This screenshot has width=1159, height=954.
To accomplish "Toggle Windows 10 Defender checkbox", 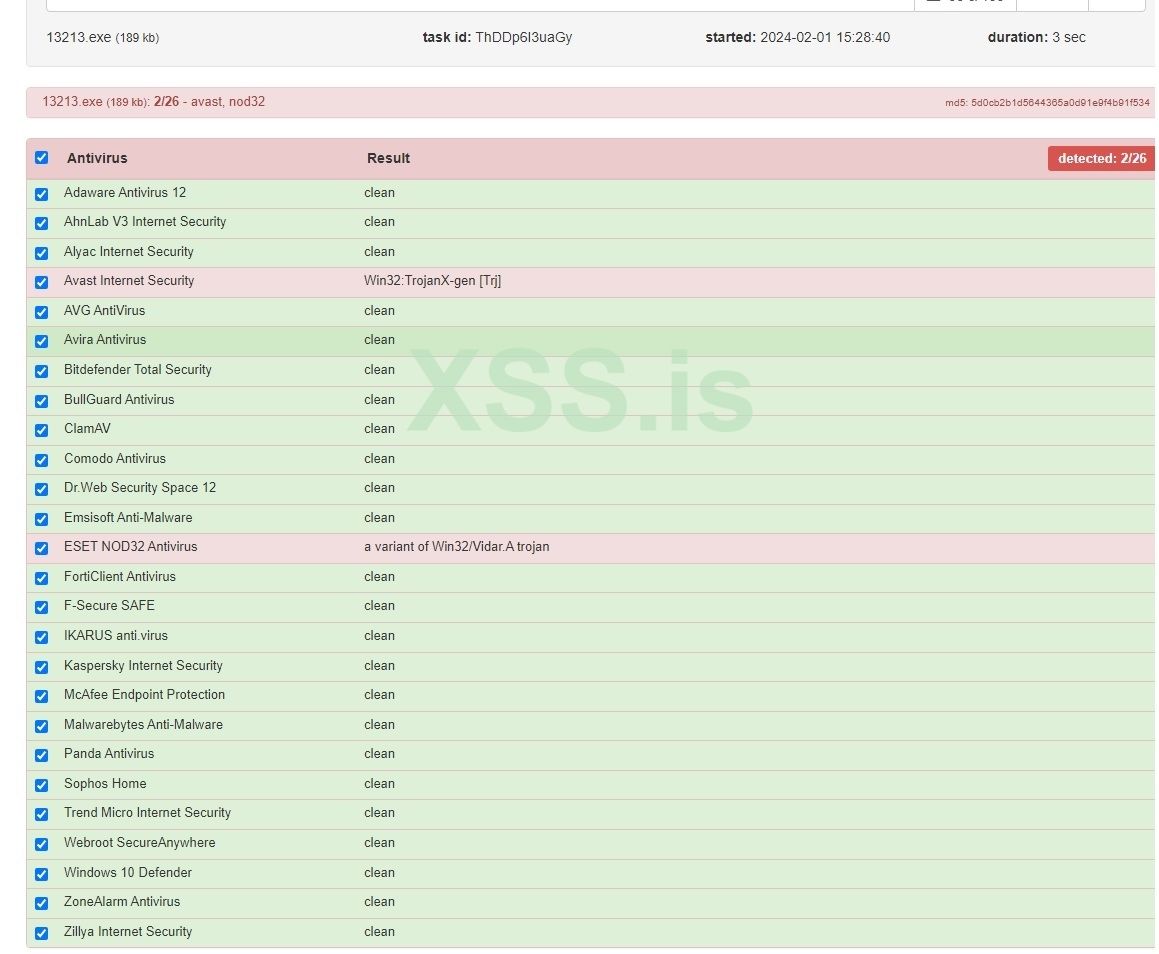I will [41, 874].
